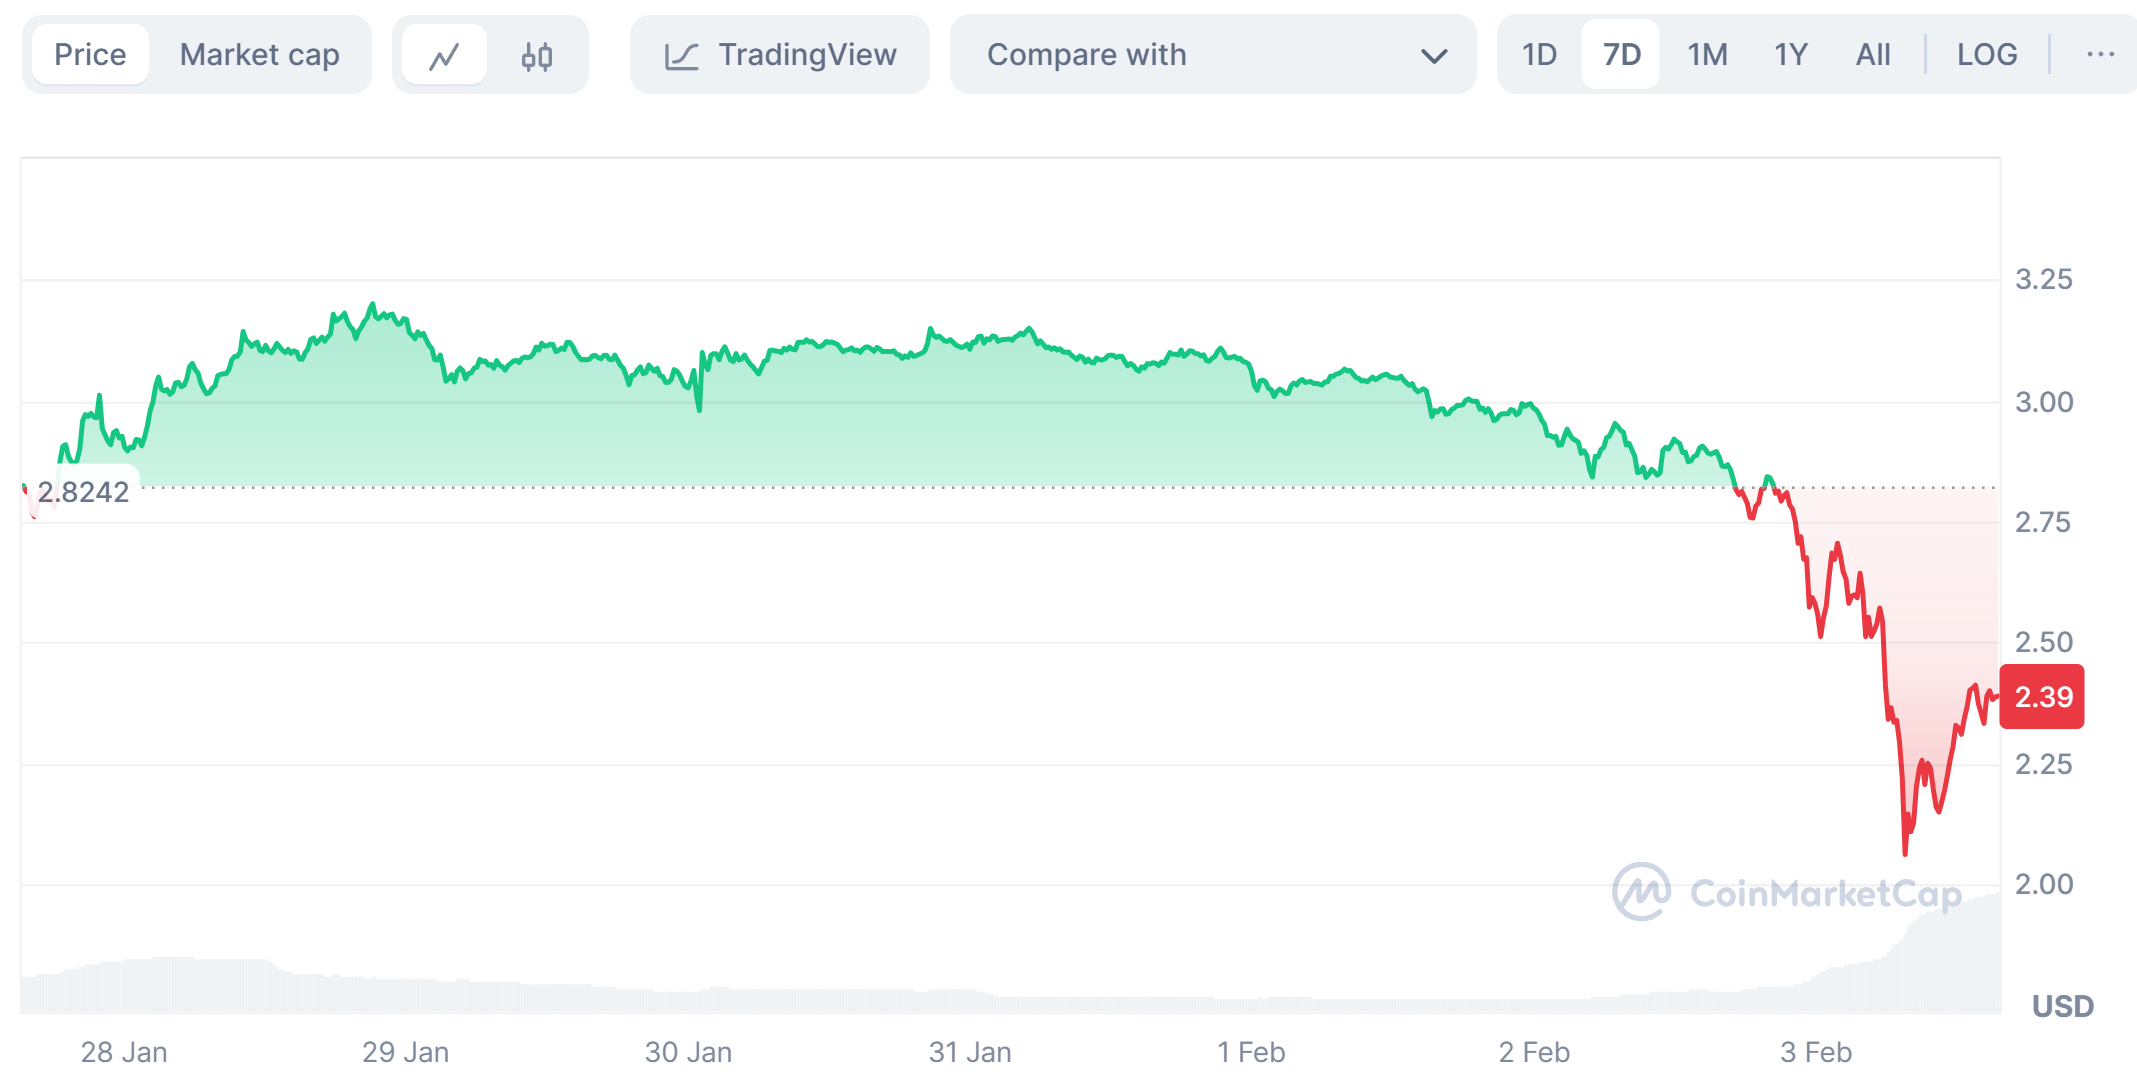The image size is (2137, 1074).
Task: Select the 1M time range
Action: [x=1707, y=55]
